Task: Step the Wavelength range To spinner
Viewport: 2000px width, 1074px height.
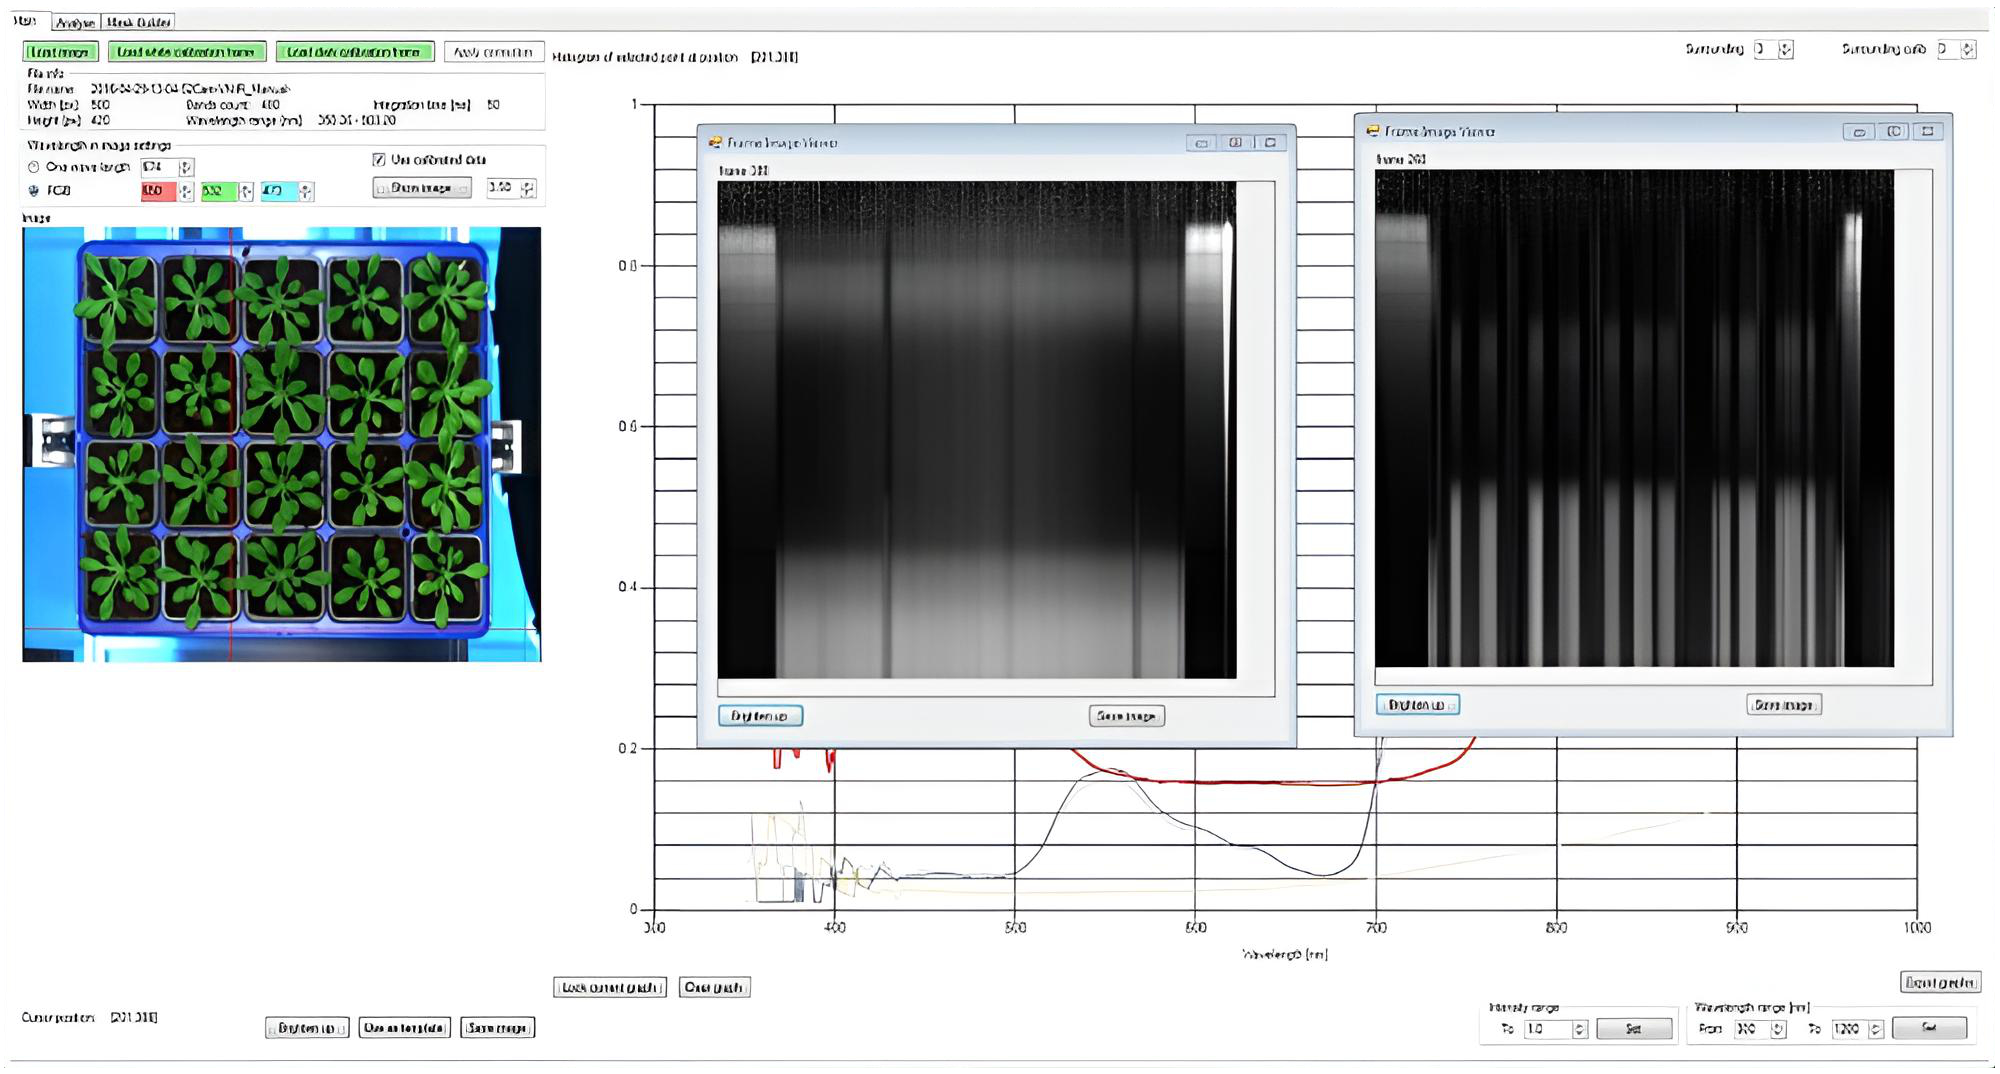Action: 1876,1029
